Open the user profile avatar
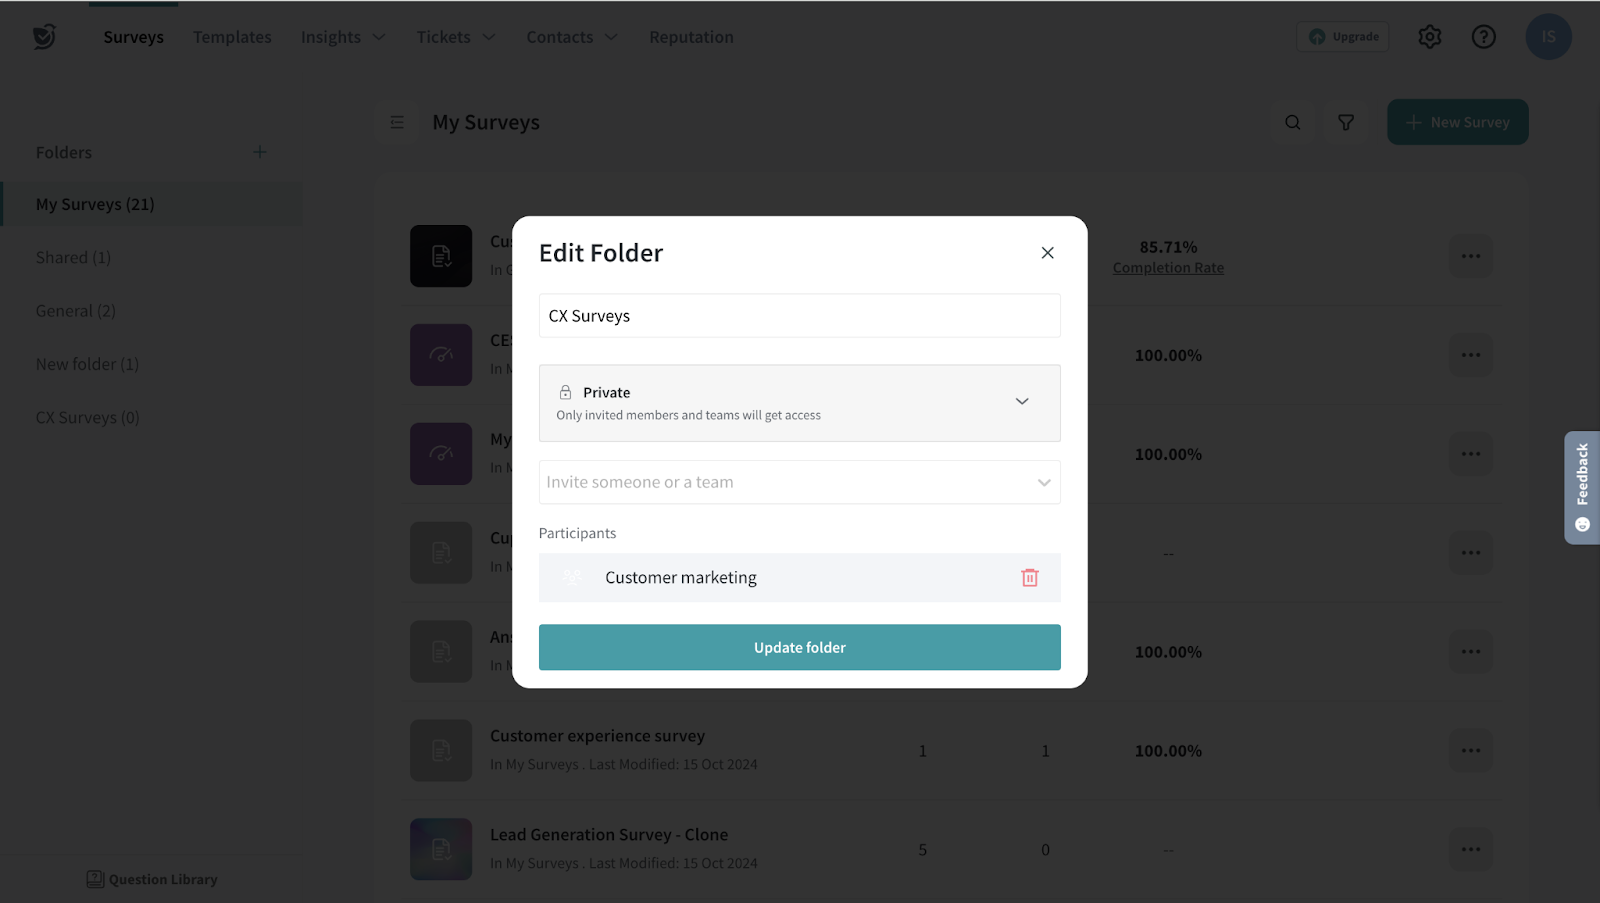Viewport: 1600px width, 903px height. (1547, 37)
